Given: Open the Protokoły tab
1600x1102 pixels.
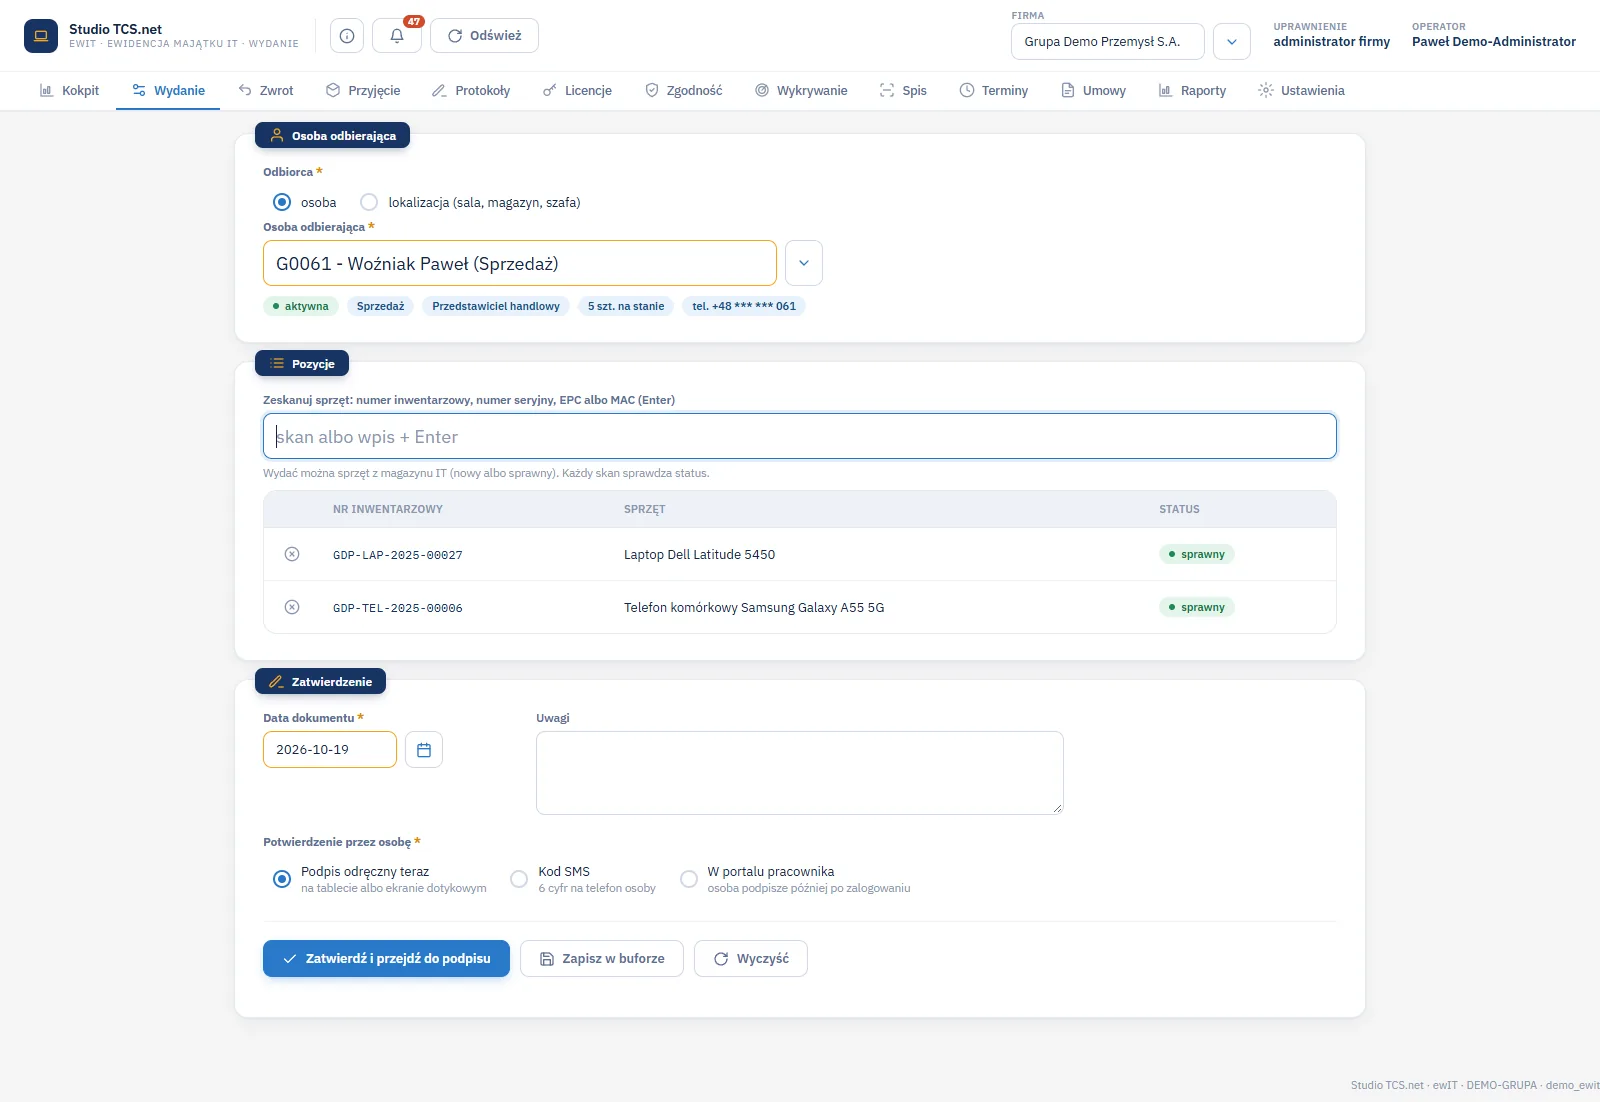Looking at the screenshot, I should pyautogui.click(x=471, y=90).
